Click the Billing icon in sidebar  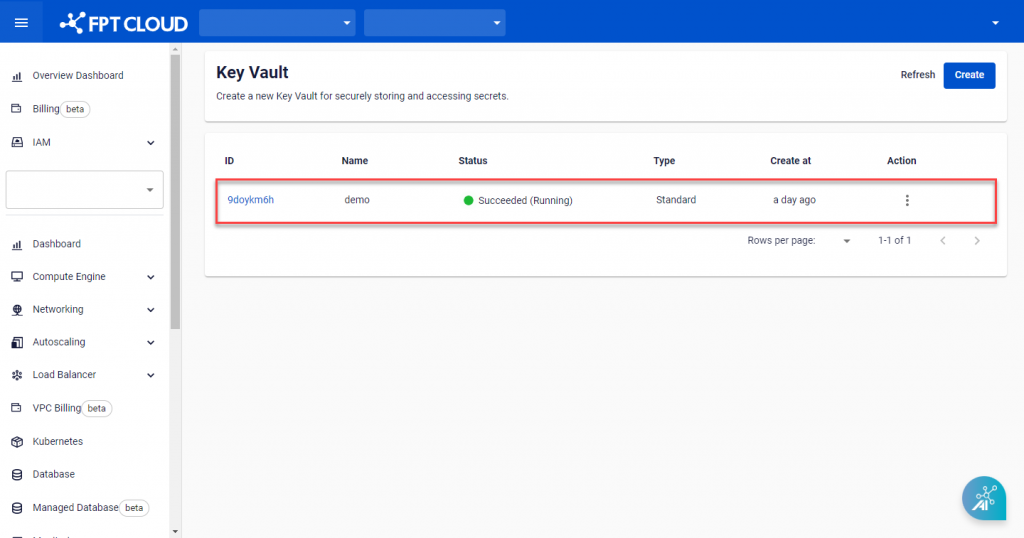tap(16, 109)
